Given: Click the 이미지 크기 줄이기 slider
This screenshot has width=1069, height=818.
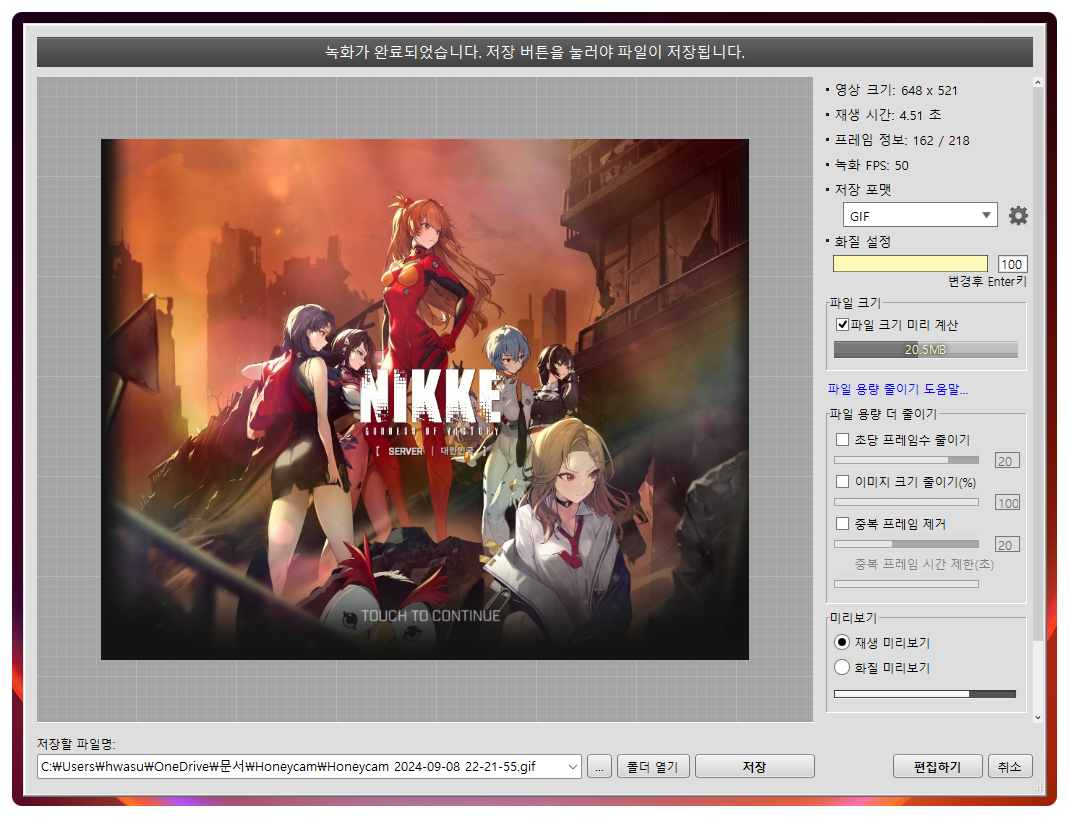Looking at the screenshot, I should click(x=906, y=502).
